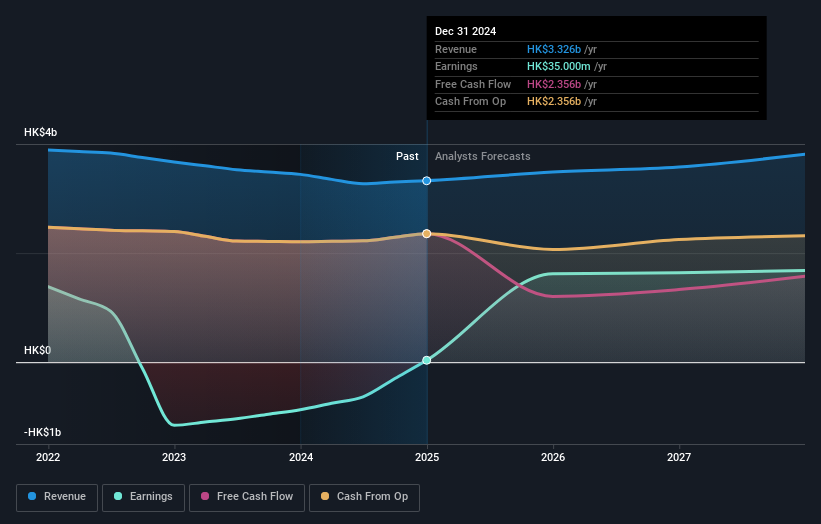Click the pink Free Cash Flow legend dot
Viewport: 821px width, 524px height.
(205, 496)
